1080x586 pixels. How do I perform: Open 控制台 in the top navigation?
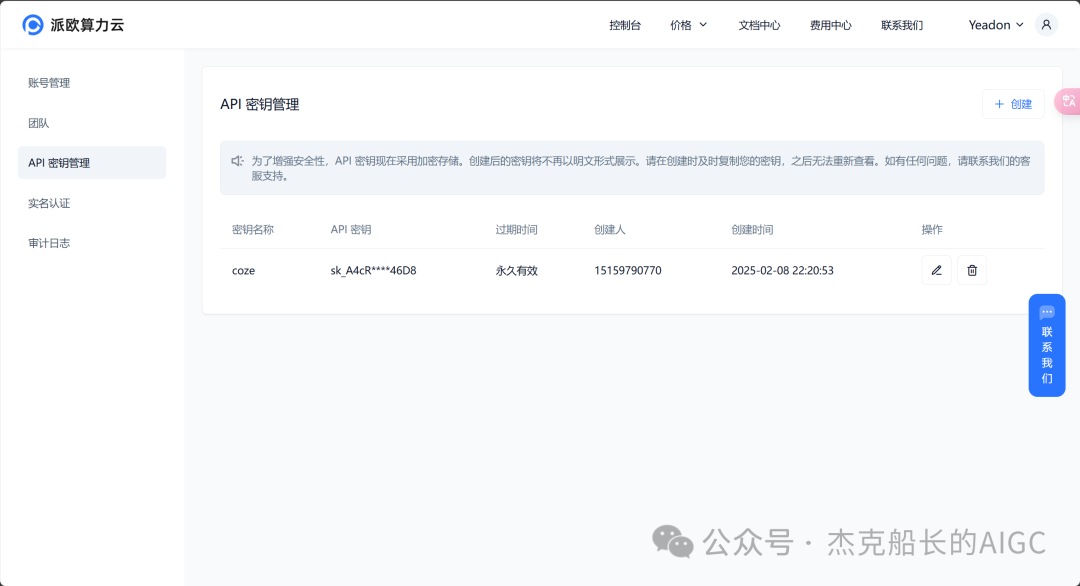(625, 25)
